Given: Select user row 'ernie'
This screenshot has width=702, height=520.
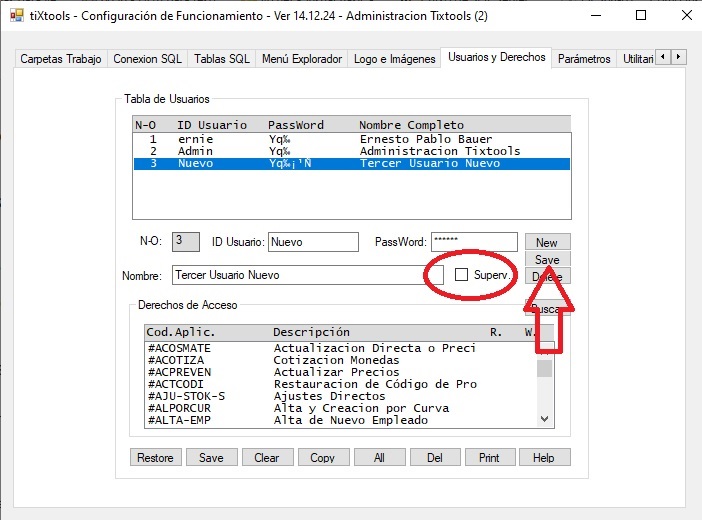Looking at the screenshot, I should [x=352, y=139].
